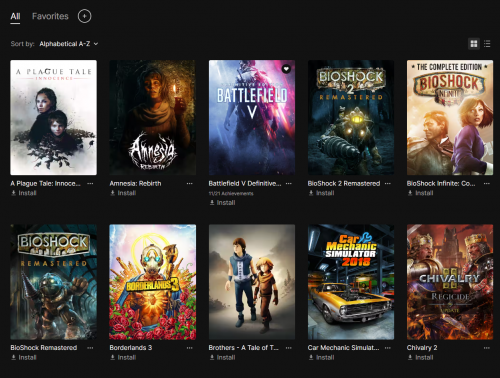Install Amnesia: Rebirth
This screenshot has height=378, width=500.
123,193
